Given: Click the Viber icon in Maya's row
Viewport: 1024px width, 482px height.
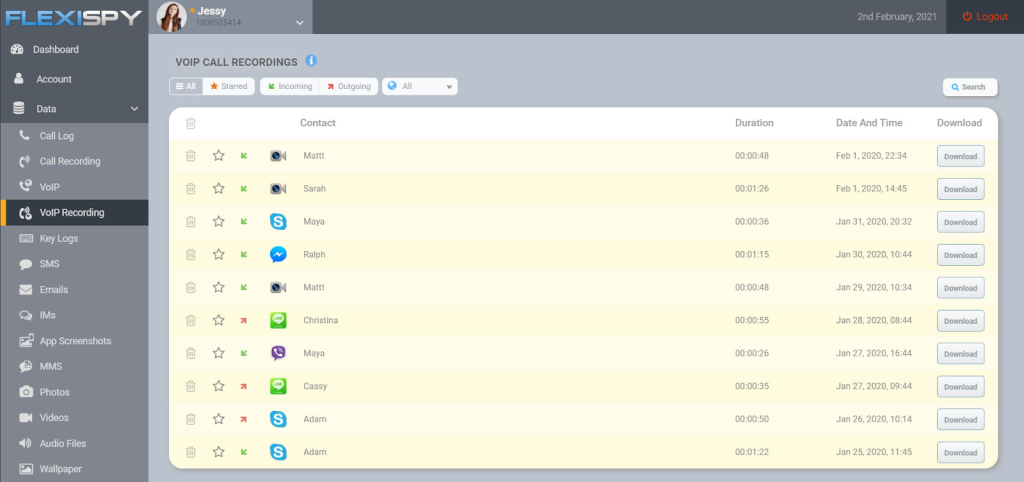Looking at the screenshot, I should click(x=278, y=353).
